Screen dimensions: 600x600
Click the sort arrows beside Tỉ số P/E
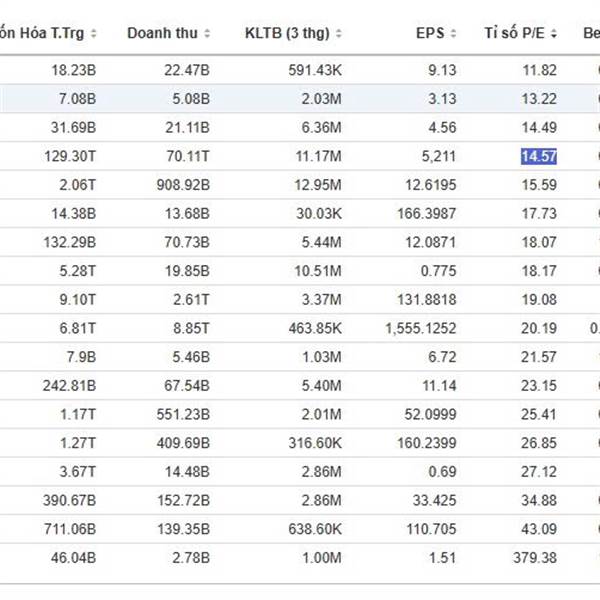[554, 33]
